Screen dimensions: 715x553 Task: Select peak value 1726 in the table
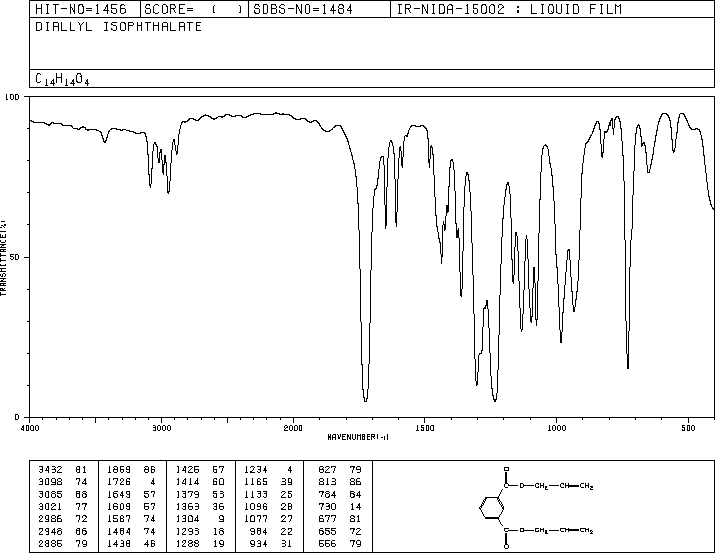pos(119,481)
